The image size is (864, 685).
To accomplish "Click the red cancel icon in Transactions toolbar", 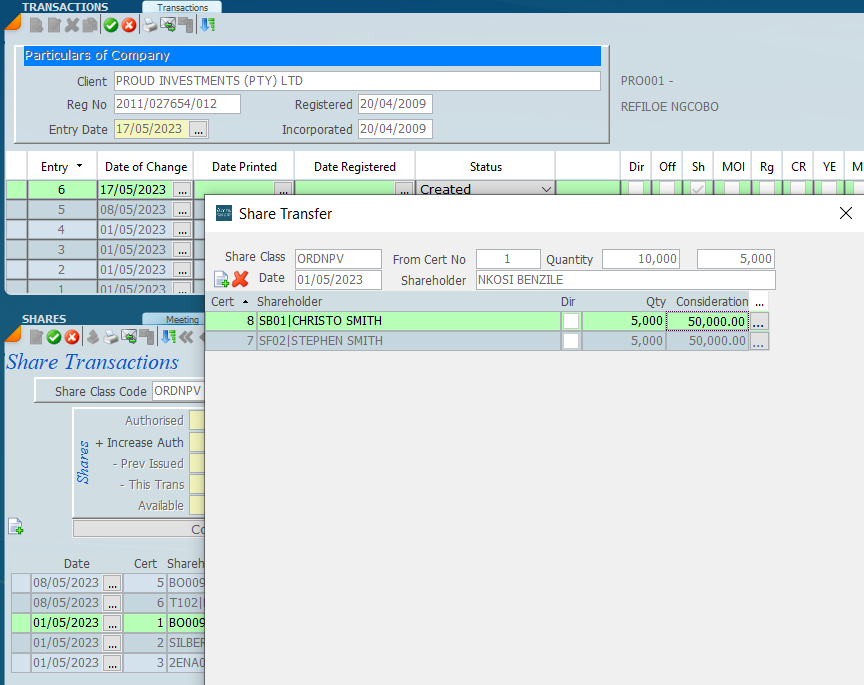I will pos(129,25).
